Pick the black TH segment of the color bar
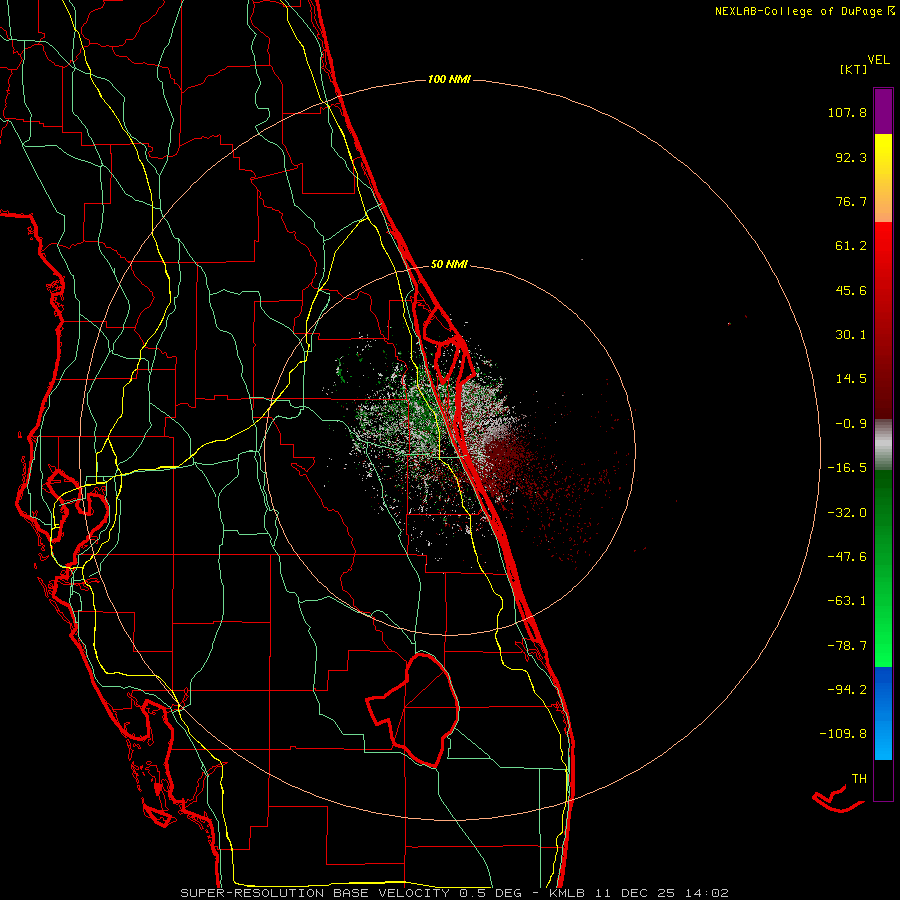 pyautogui.click(x=883, y=780)
